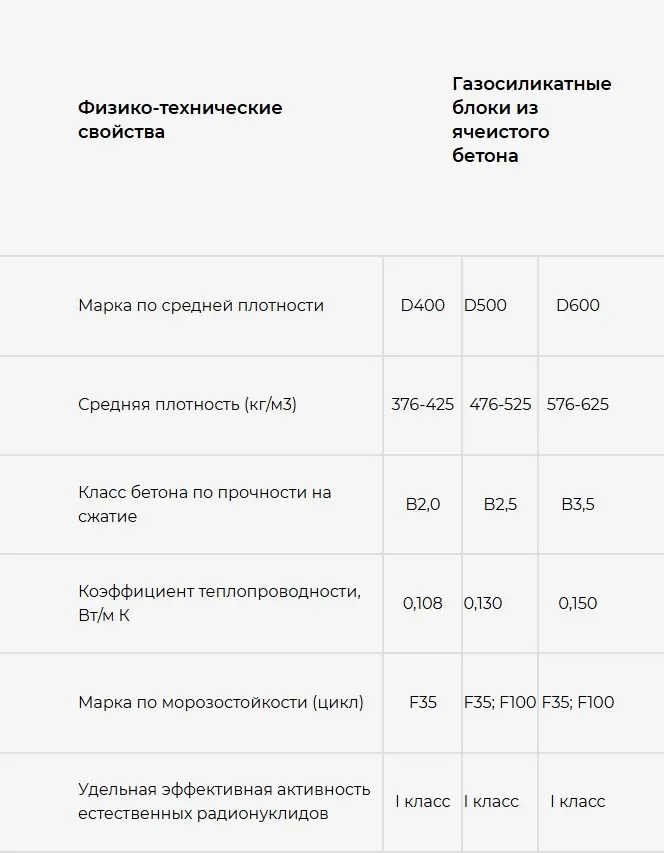
Task: Select 'Удельная эффективная активность естественных радионуклидов' label
Action: pyautogui.click(x=224, y=802)
